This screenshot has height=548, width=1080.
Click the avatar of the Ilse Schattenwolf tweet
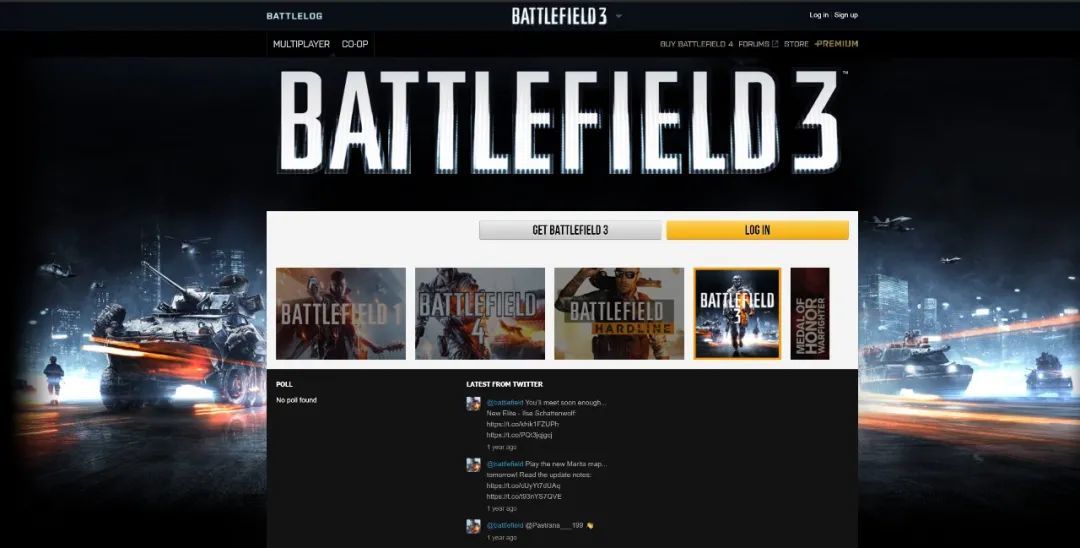click(473, 403)
